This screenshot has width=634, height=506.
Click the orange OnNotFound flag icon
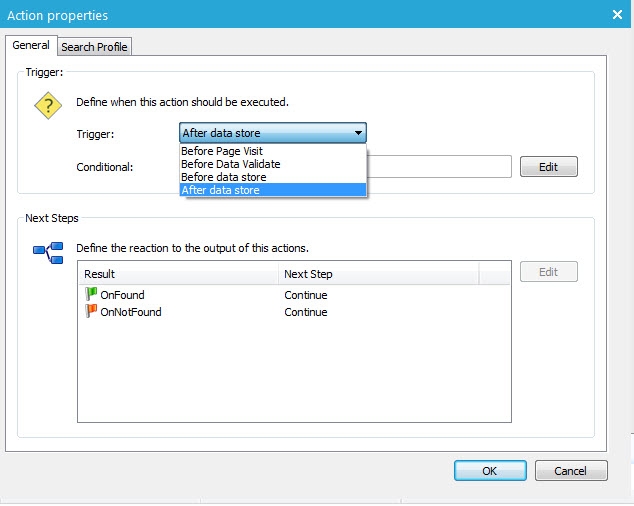click(x=91, y=312)
